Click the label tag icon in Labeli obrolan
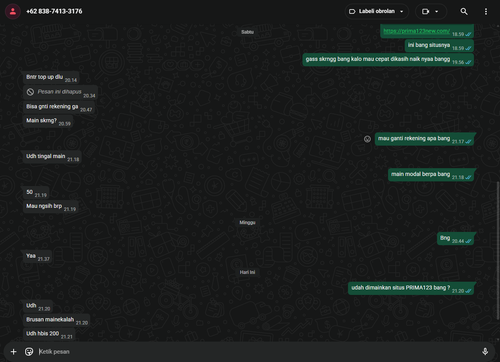This screenshot has width=500, height=362. [352, 12]
